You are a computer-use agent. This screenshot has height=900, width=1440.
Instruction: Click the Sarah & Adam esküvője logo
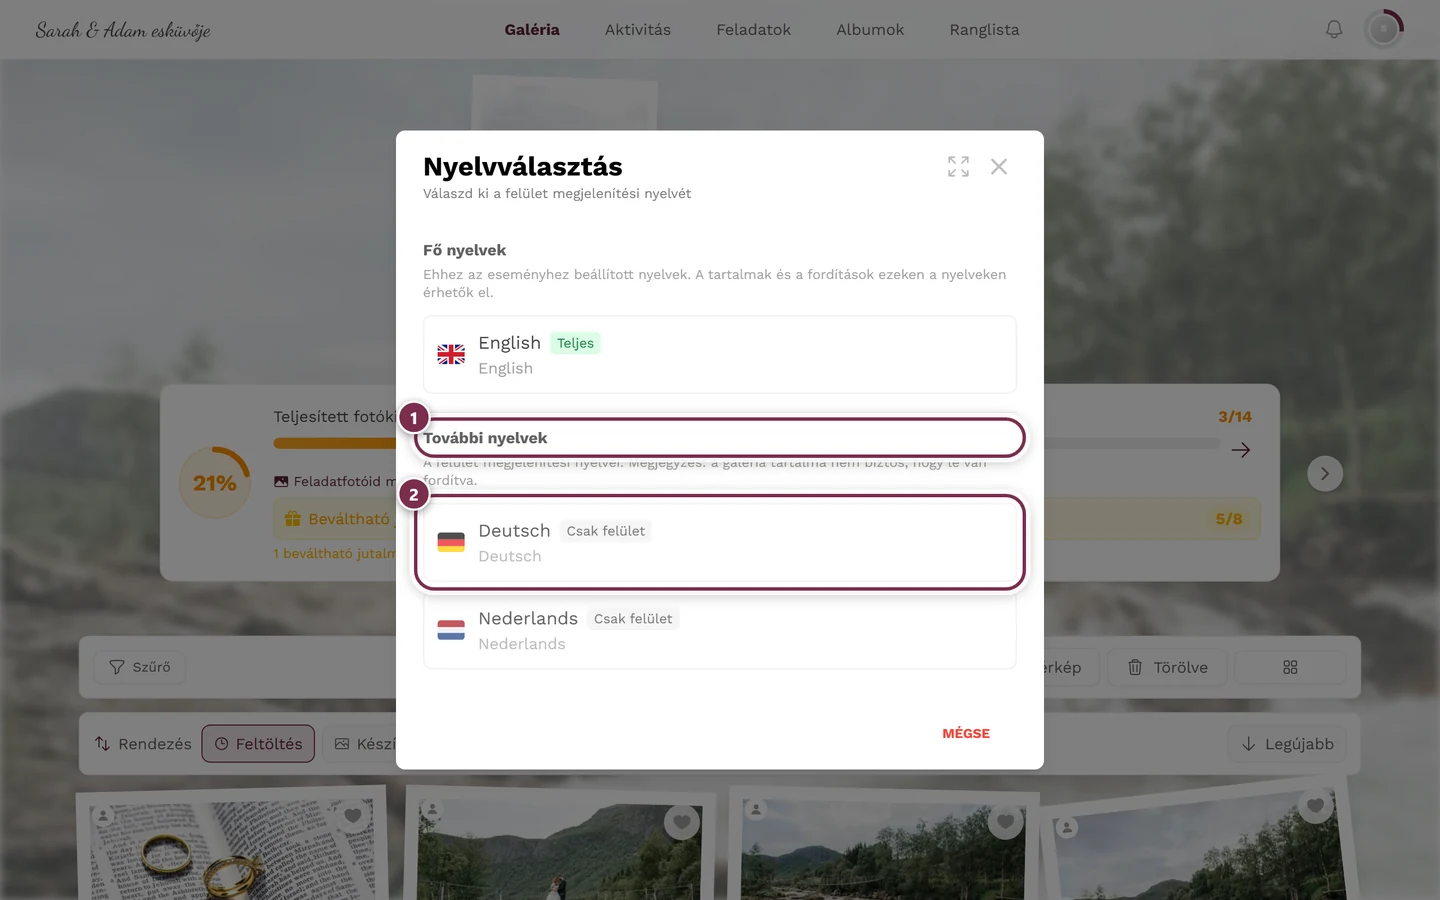(x=123, y=30)
